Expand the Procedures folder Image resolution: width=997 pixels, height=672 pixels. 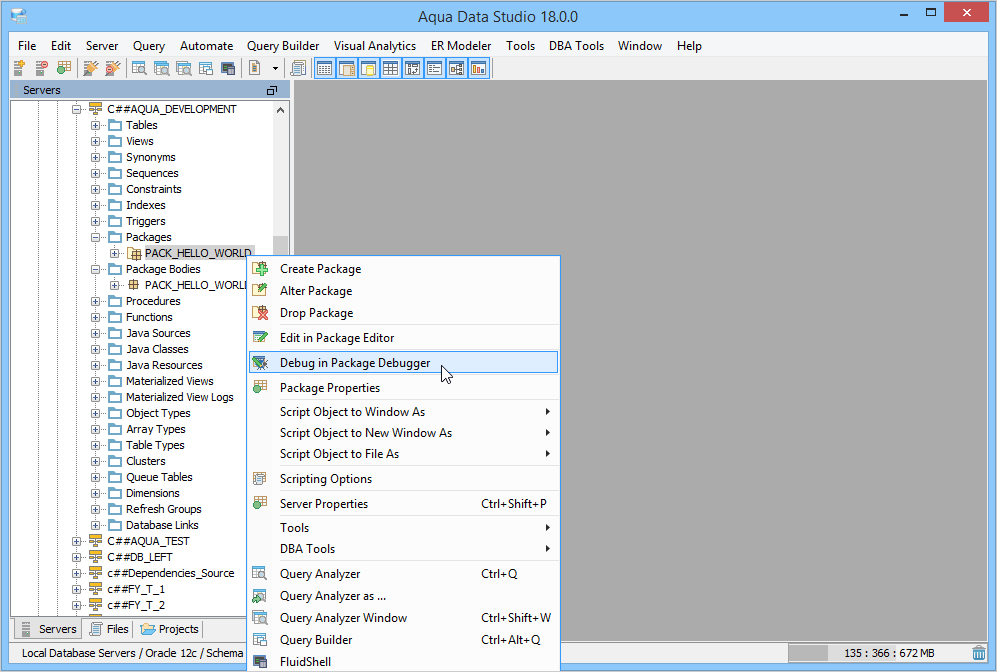click(95, 301)
